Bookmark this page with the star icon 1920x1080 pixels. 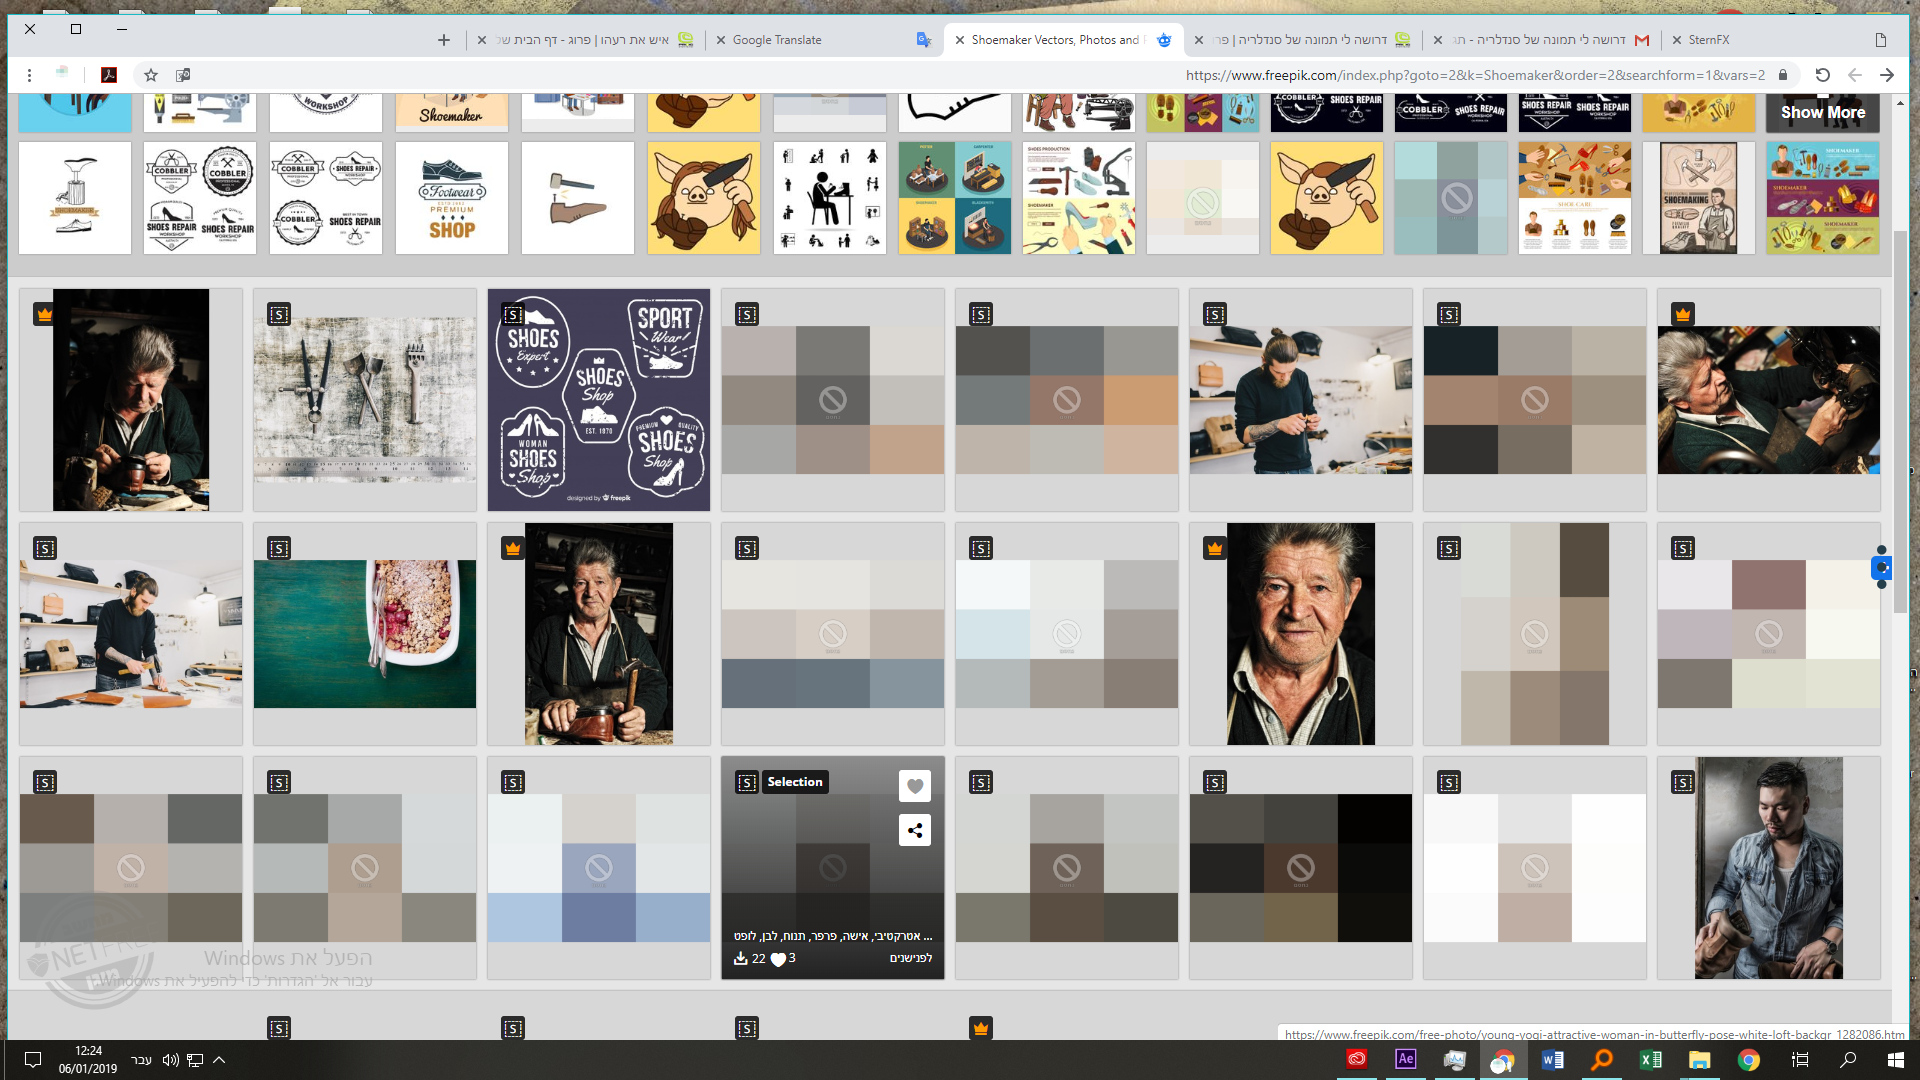coord(151,75)
